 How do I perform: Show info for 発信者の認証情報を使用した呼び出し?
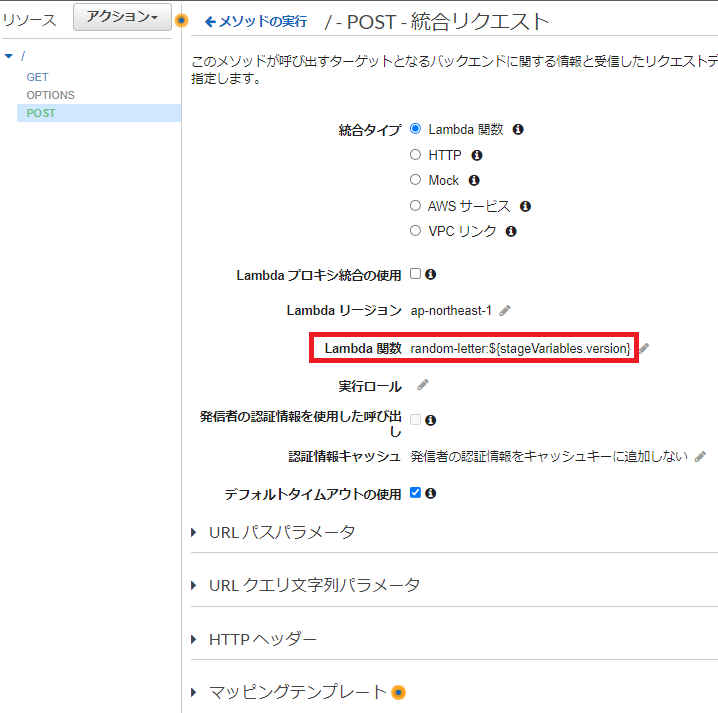click(430, 420)
